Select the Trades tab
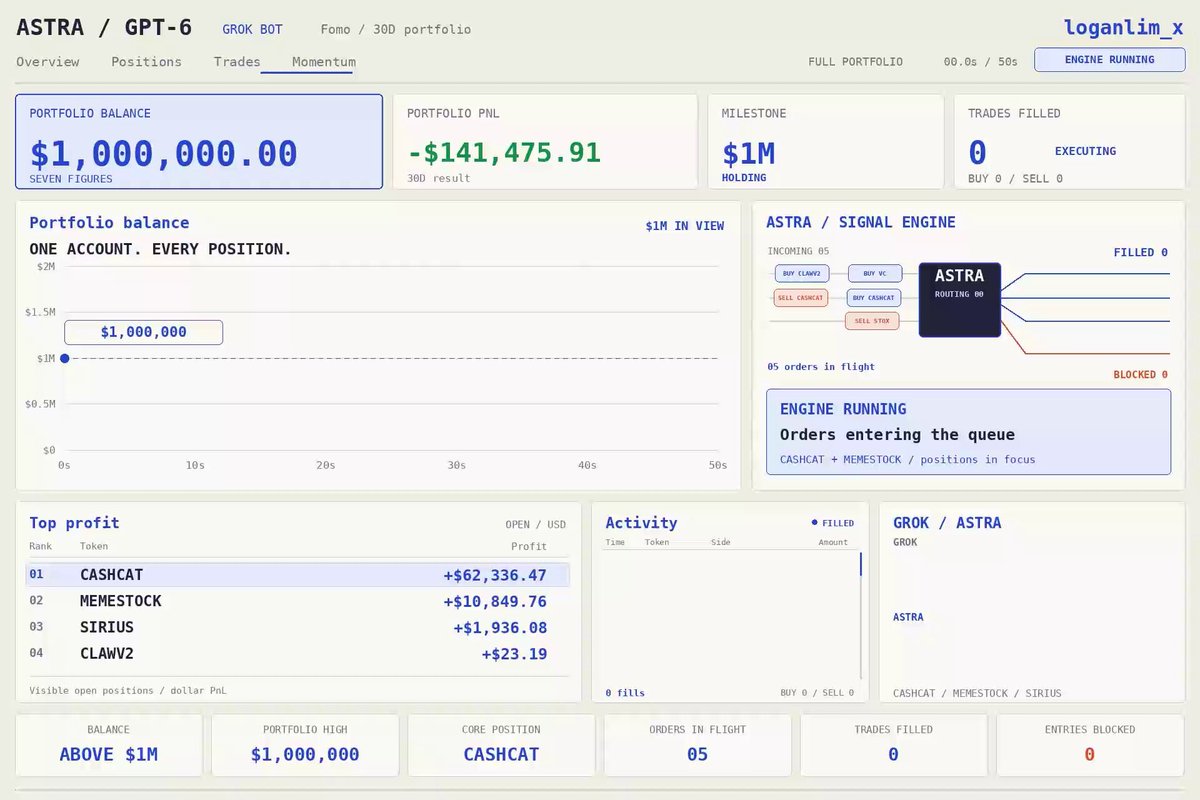This screenshot has height=800, width=1200. coord(237,62)
